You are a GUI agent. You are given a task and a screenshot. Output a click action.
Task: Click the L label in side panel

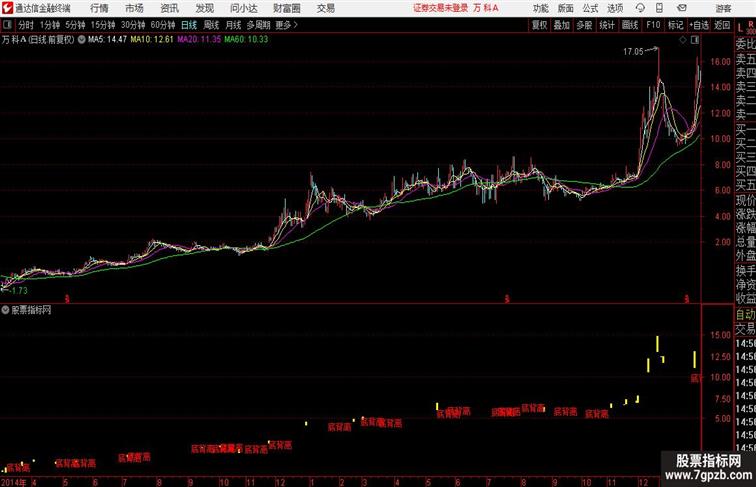coord(741,29)
